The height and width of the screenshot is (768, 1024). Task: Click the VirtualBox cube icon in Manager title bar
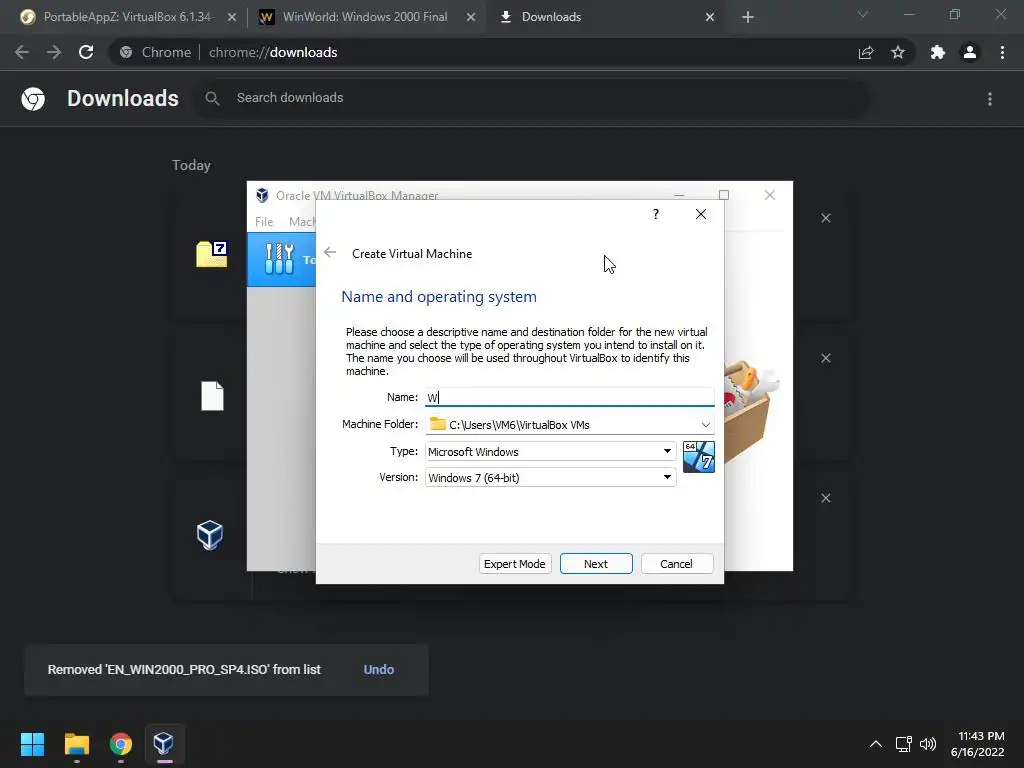[262, 195]
